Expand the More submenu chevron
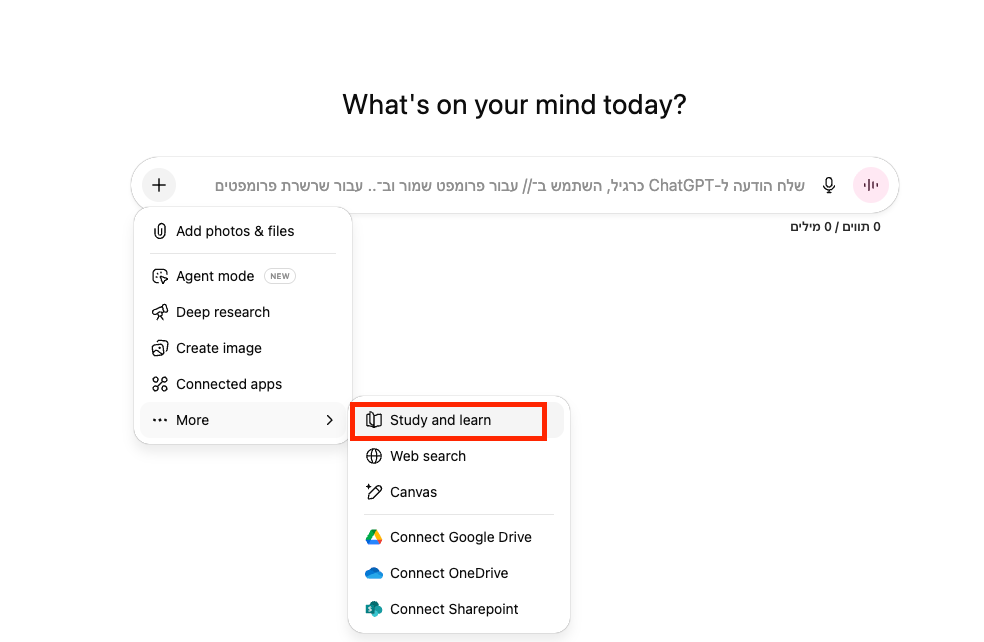Viewport: 984px width, 642px height. [329, 420]
